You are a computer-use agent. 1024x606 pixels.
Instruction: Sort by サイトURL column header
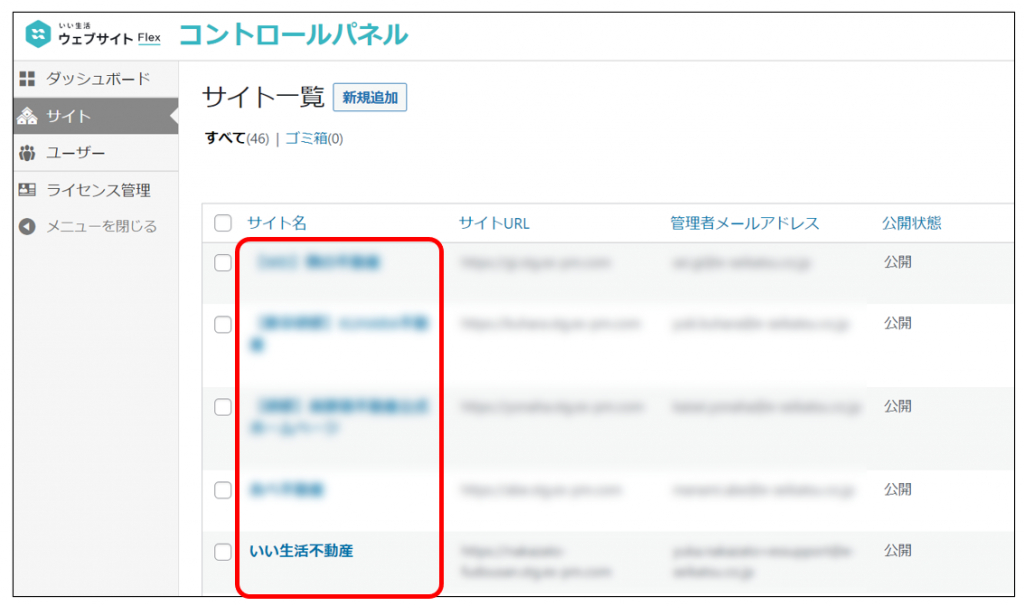tap(494, 223)
